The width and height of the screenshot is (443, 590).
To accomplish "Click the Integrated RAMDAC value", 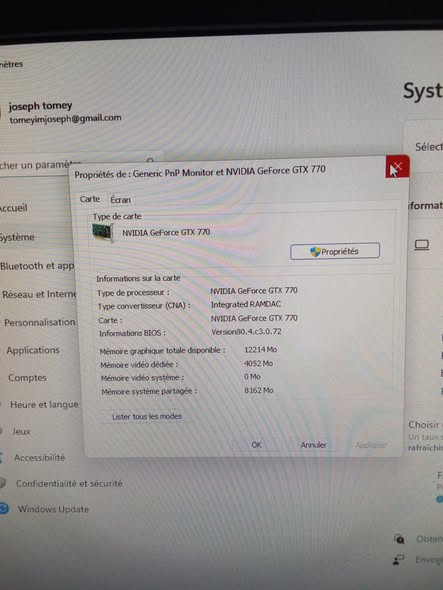I will [x=246, y=304].
